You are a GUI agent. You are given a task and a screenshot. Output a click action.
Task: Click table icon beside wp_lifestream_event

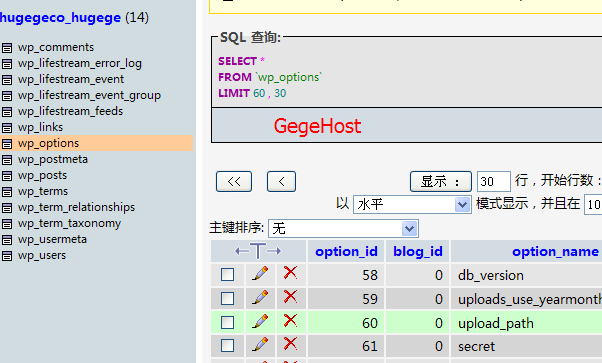(7, 80)
